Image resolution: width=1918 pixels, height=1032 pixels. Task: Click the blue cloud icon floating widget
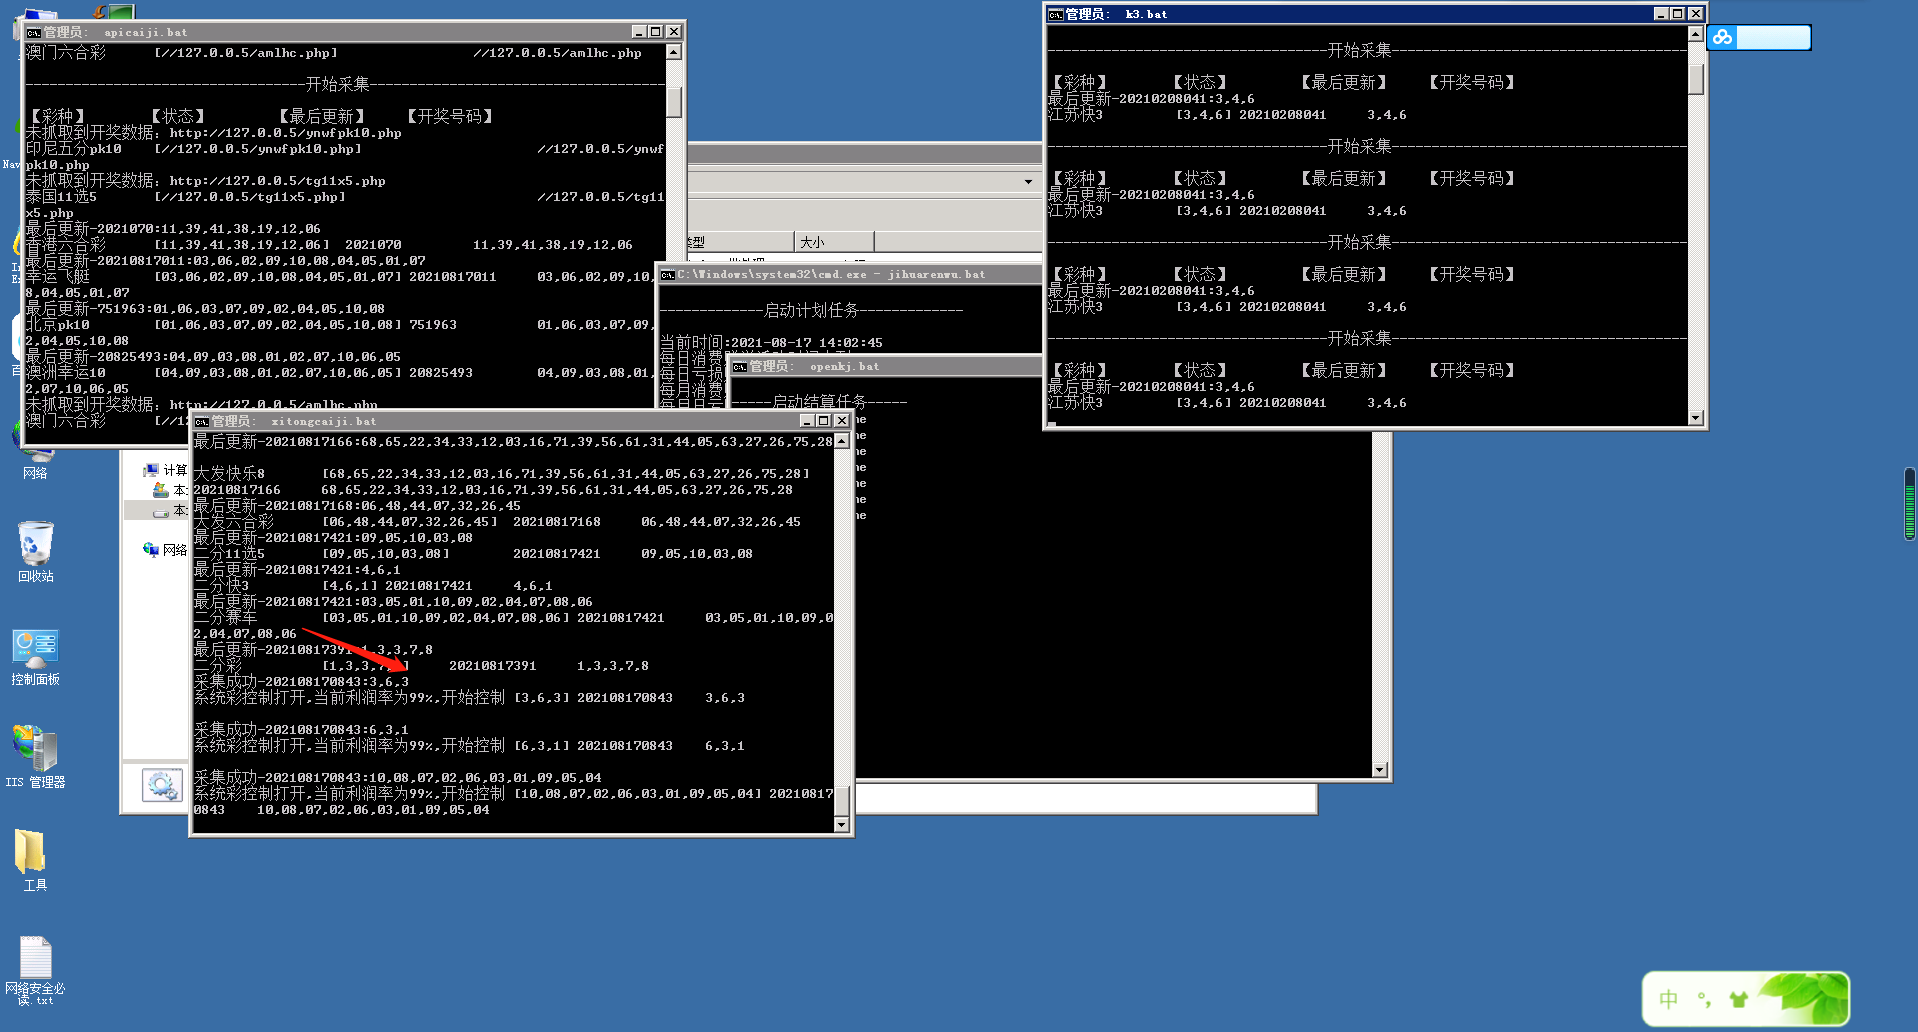(1722, 38)
